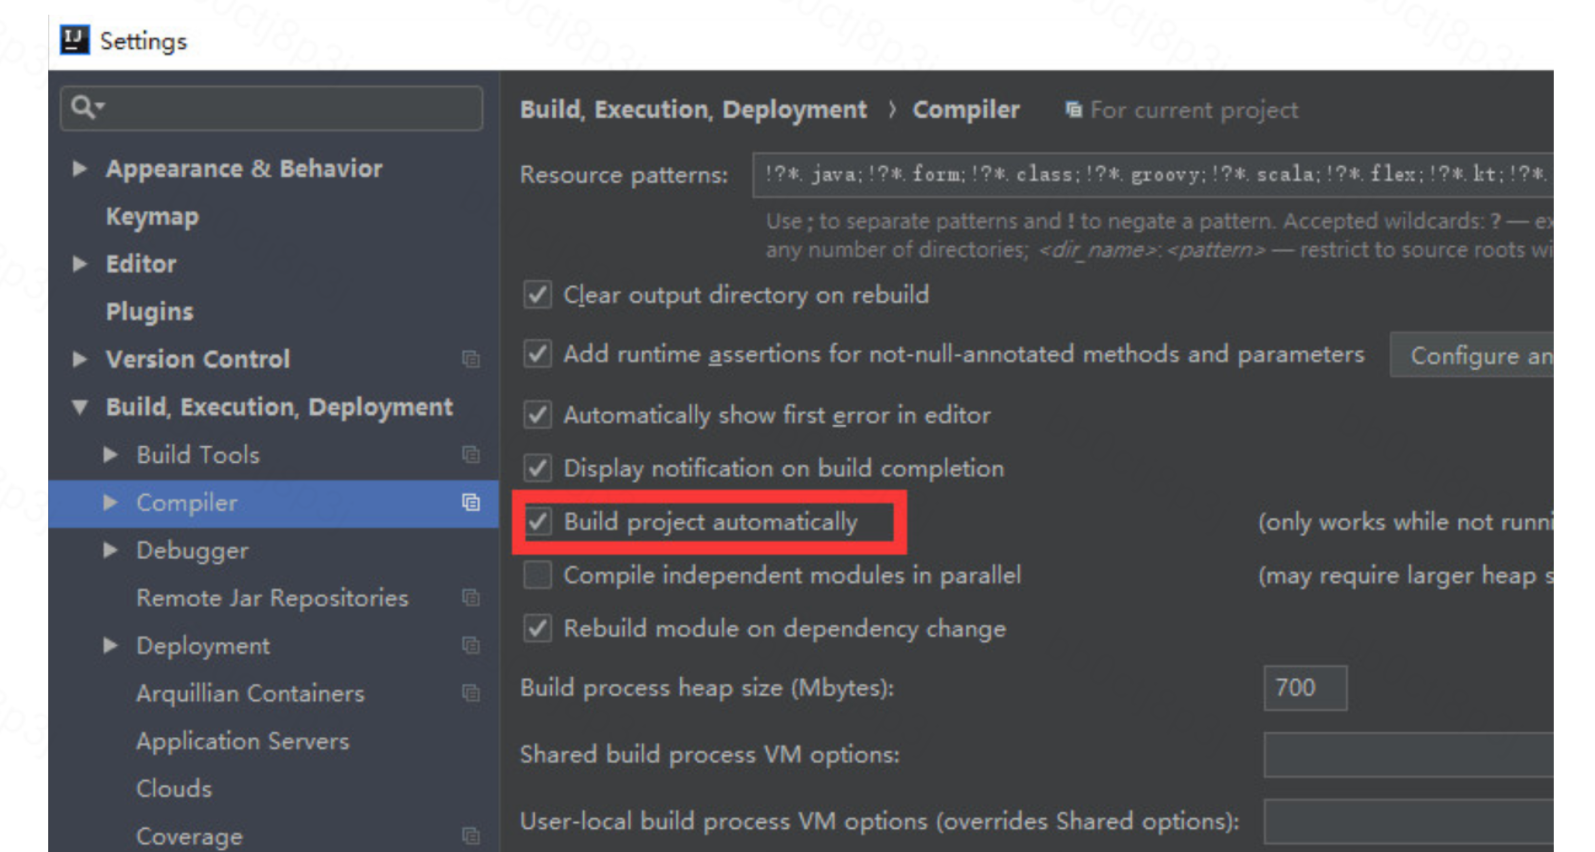The height and width of the screenshot is (852, 1595).
Task: Click the Configure annotations button
Action: point(1472,356)
